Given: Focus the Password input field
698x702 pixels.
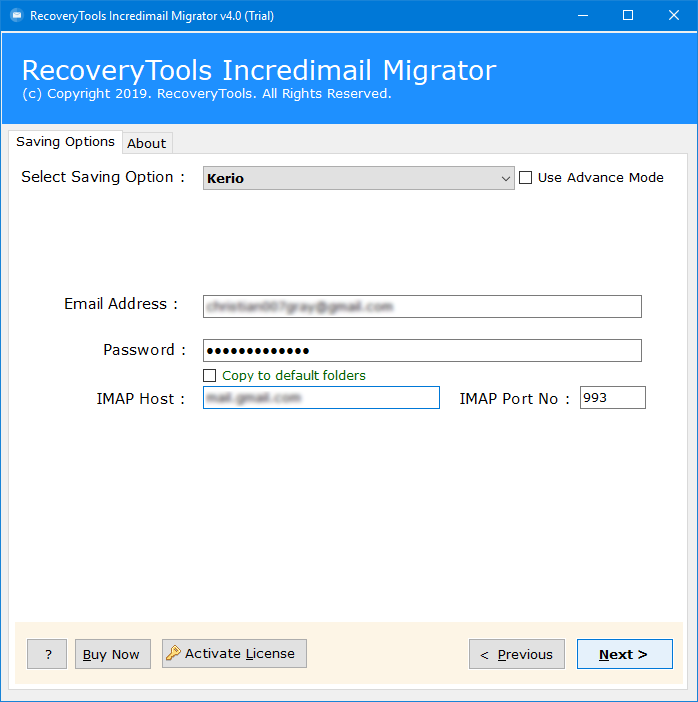Looking at the screenshot, I should pyautogui.click(x=422, y=351).
